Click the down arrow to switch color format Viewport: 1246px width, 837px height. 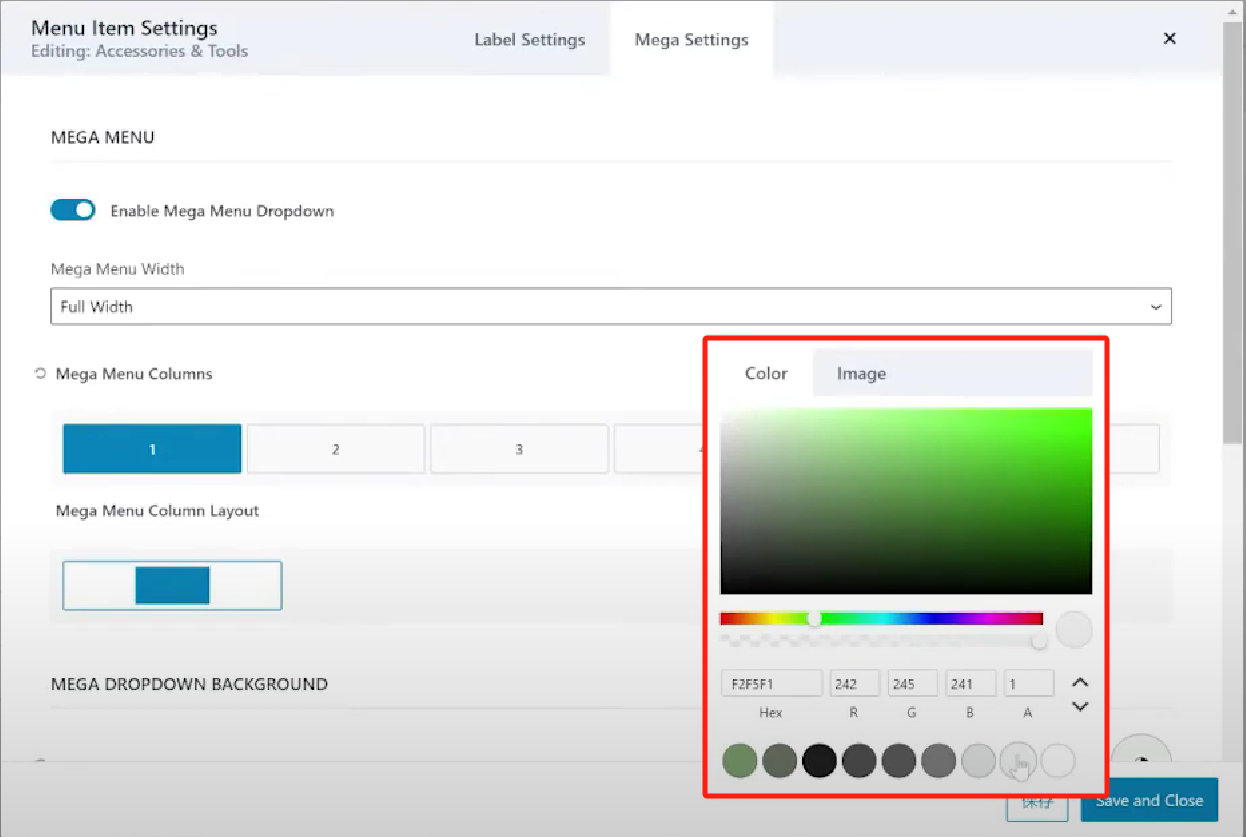coord(1079,706)
